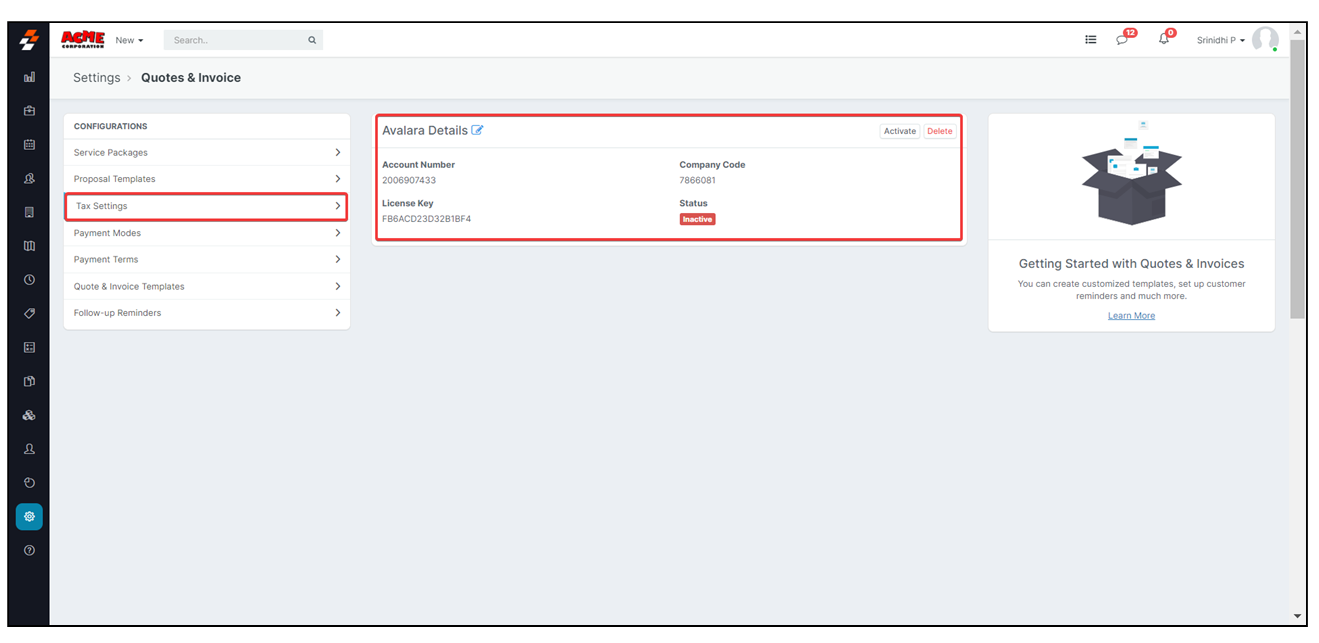The height and width of the screenshot is (643, 1319).
Task: Open the Srinidhi P user dropdown
Action: pos(1220,40)
